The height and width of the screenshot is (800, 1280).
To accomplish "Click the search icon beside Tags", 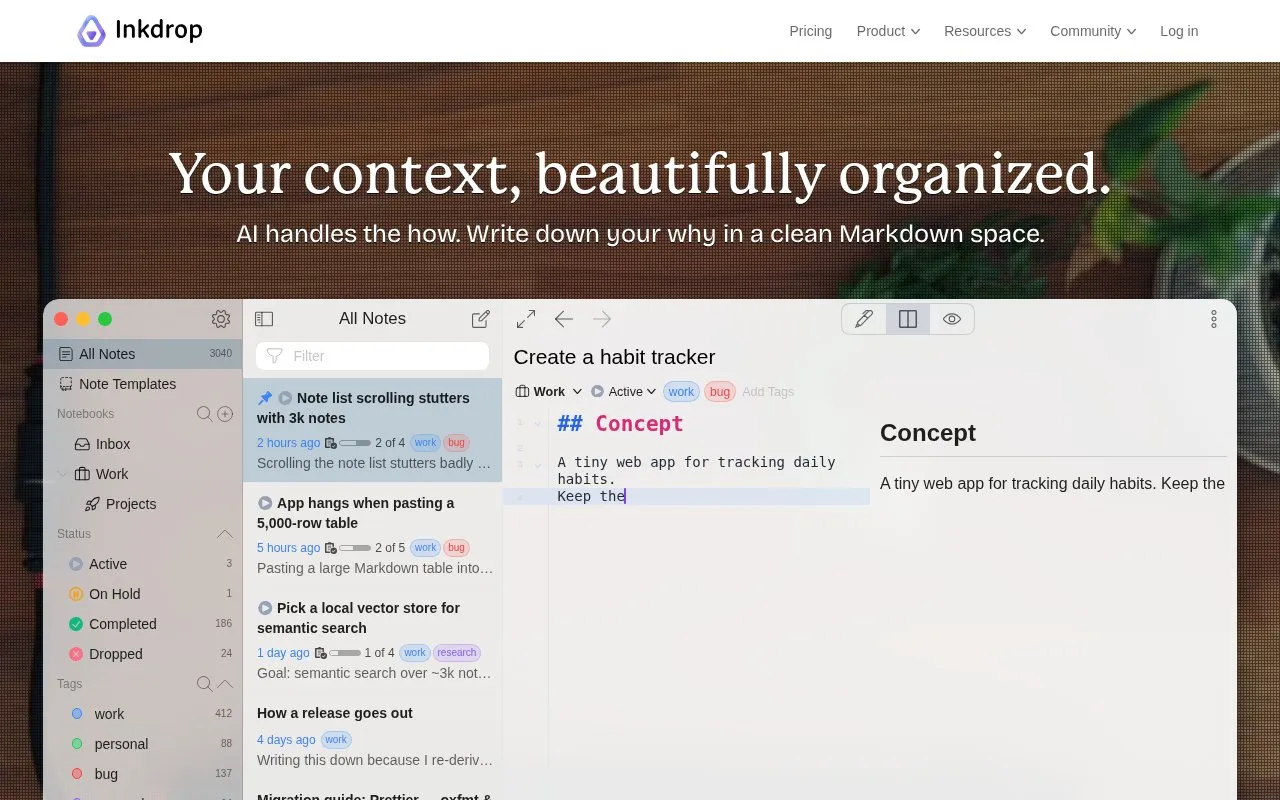I will click(204, 684).
